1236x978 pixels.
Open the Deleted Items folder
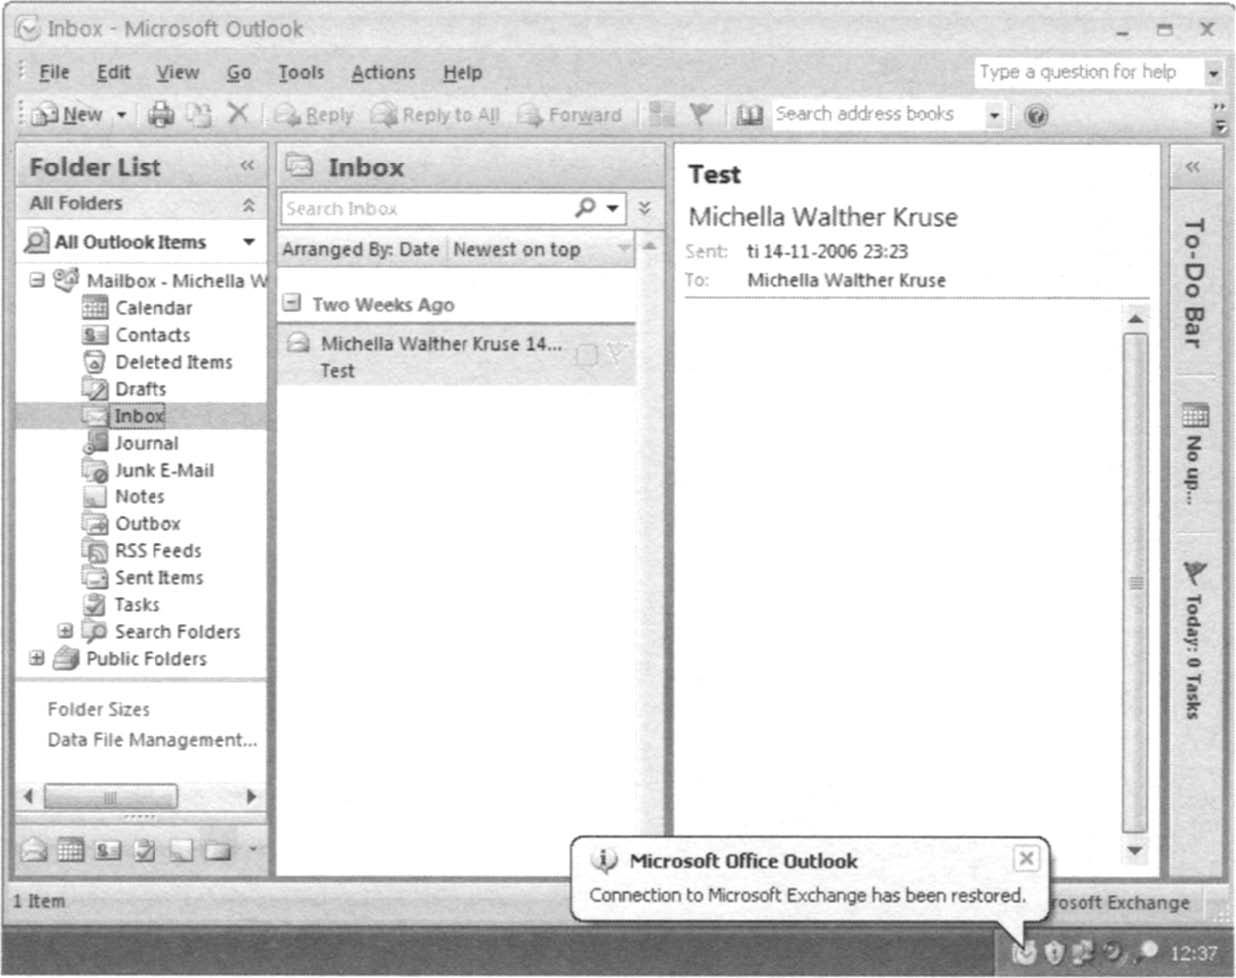[x=173, y=362]
